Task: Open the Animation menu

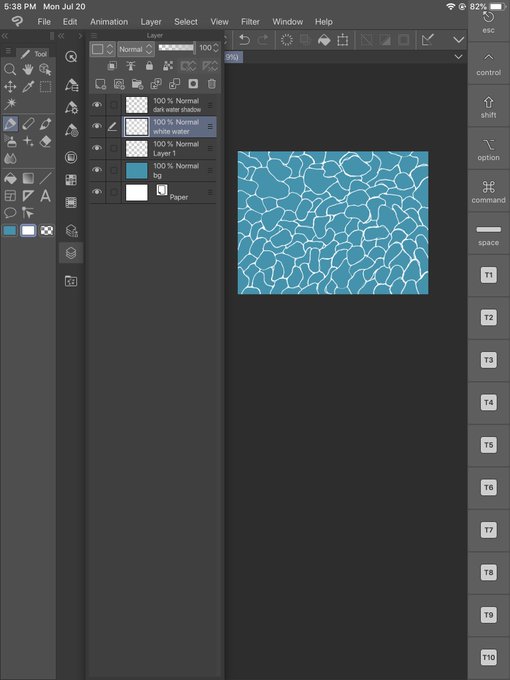Action: (x=109, y=22)
